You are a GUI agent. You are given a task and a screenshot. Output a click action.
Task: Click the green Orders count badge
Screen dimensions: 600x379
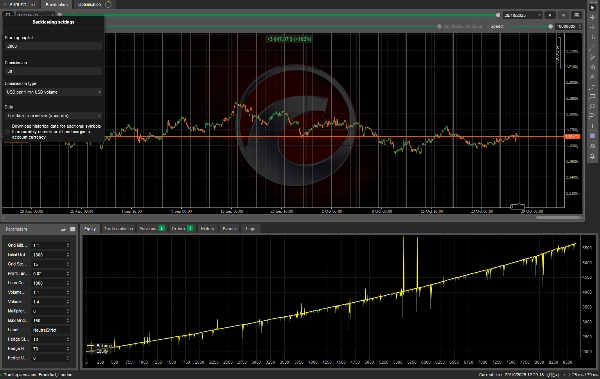click(x=190, y=229)
